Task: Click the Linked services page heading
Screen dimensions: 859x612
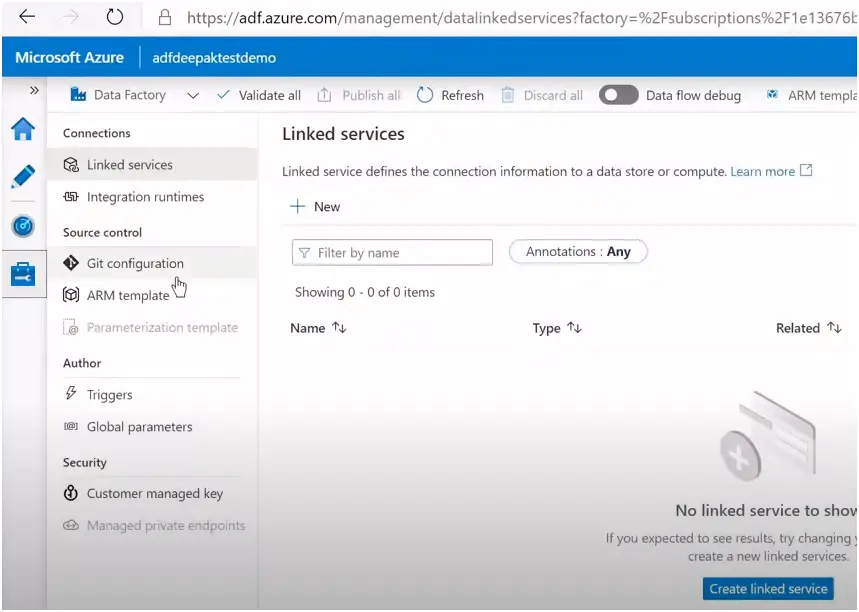Action: click(x=343, y=134)
